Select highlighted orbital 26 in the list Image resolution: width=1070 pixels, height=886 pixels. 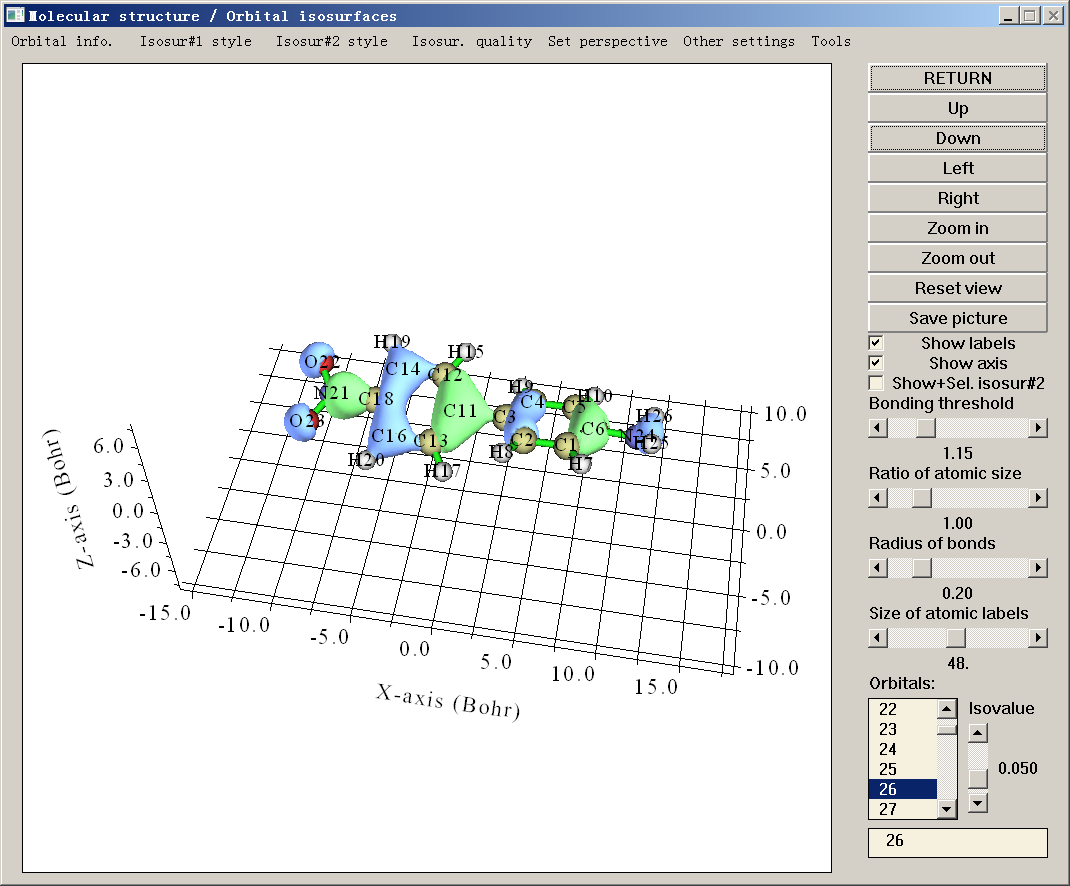tap(903, 789)
